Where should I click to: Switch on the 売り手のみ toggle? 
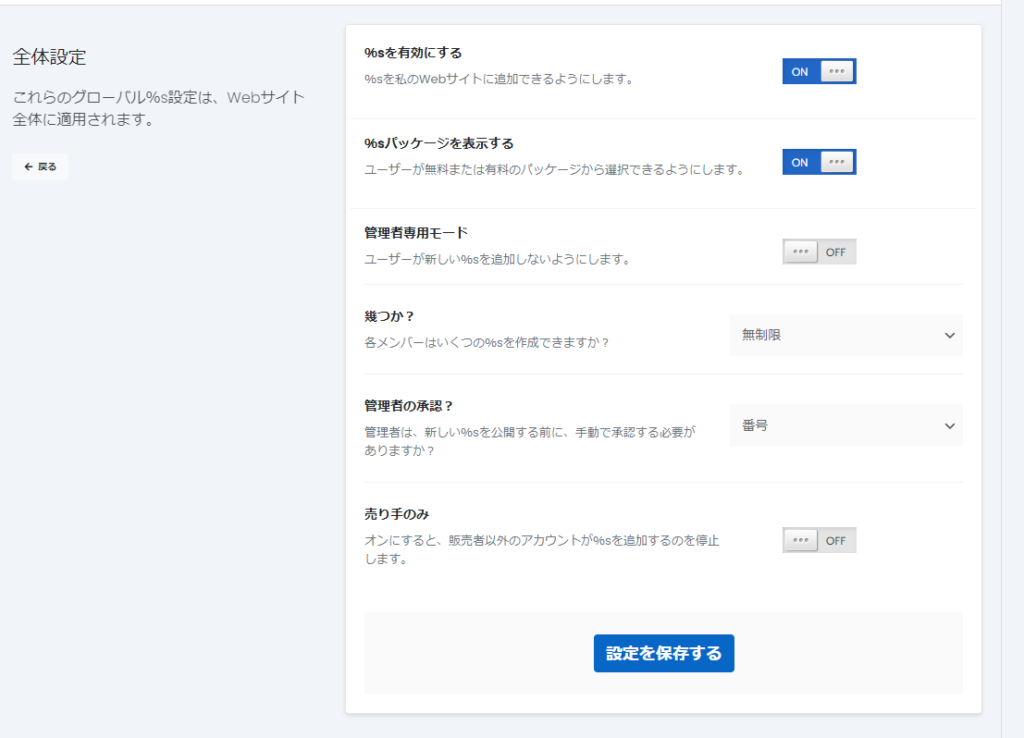tap(819, 541)
